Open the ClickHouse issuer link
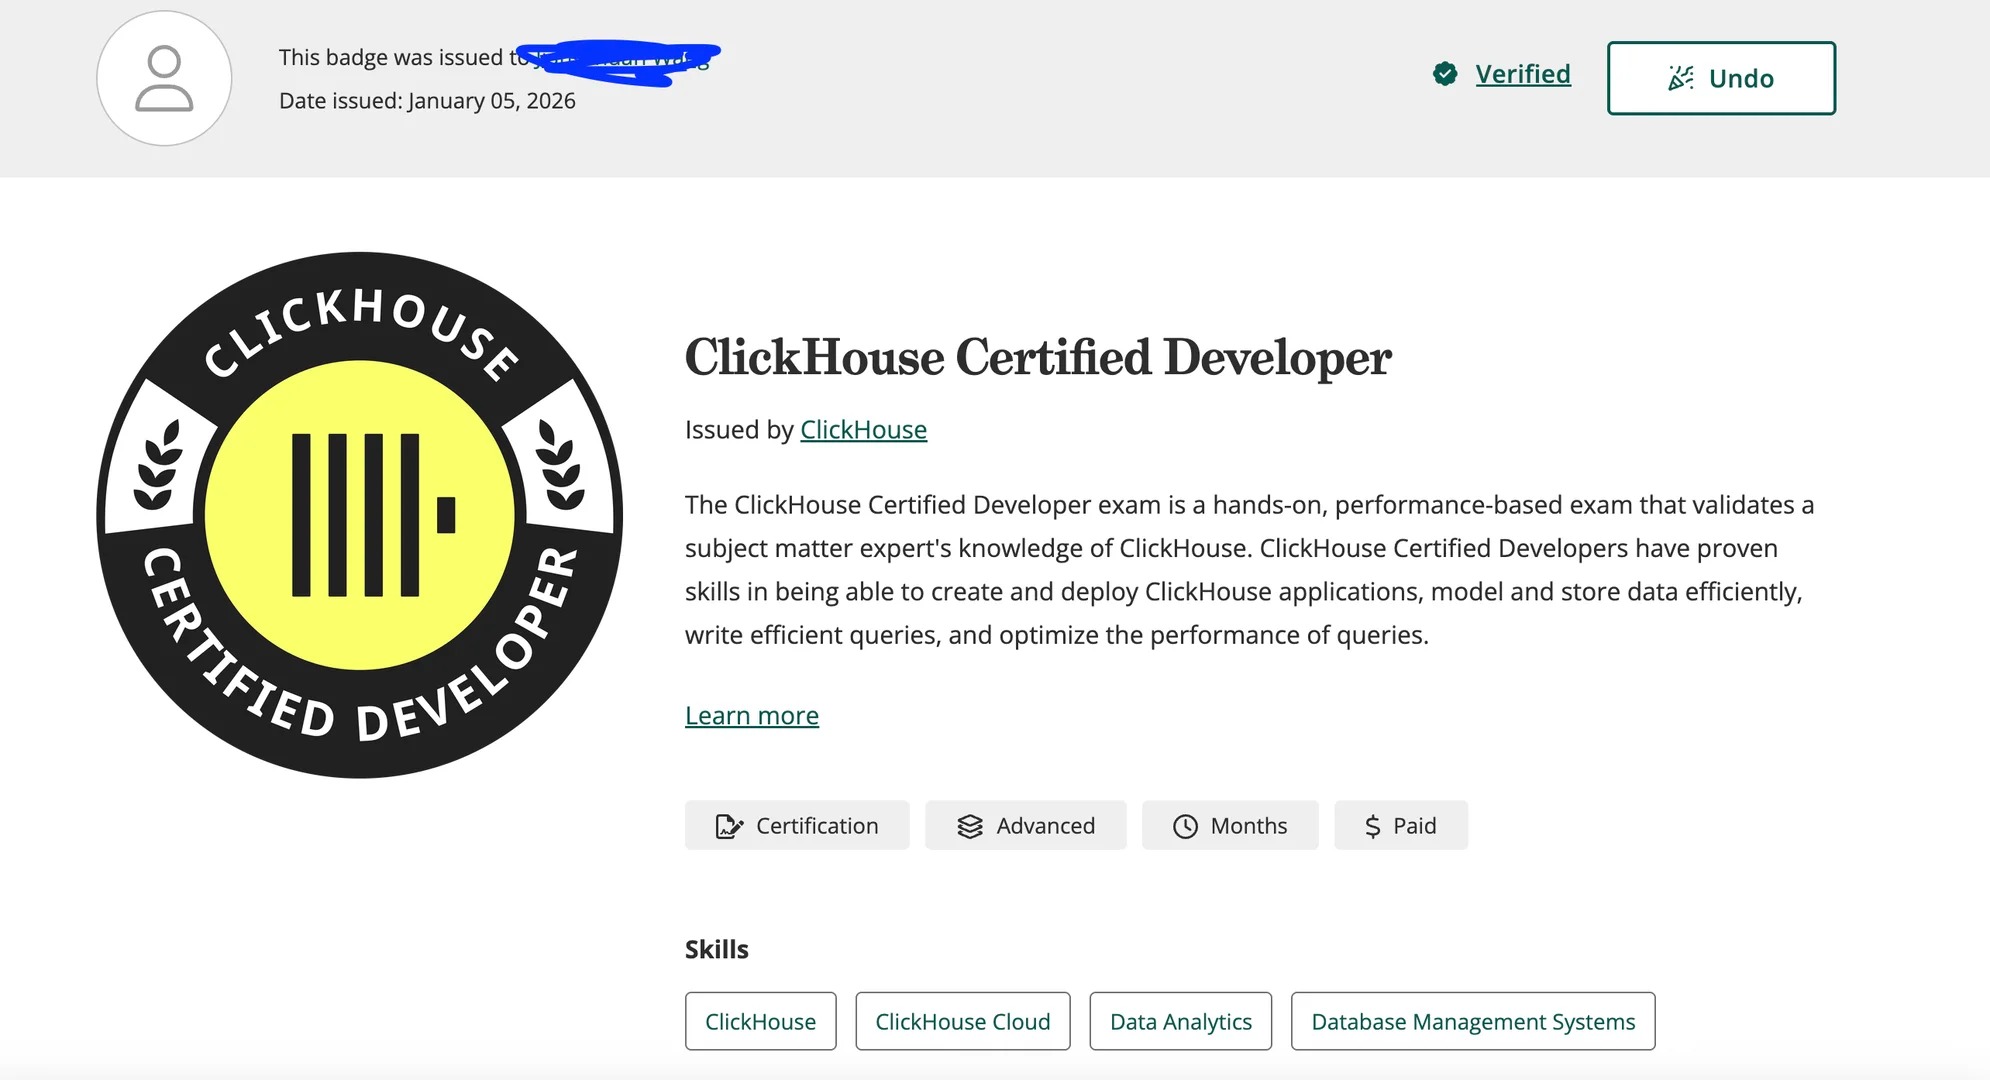 (862, 429)
